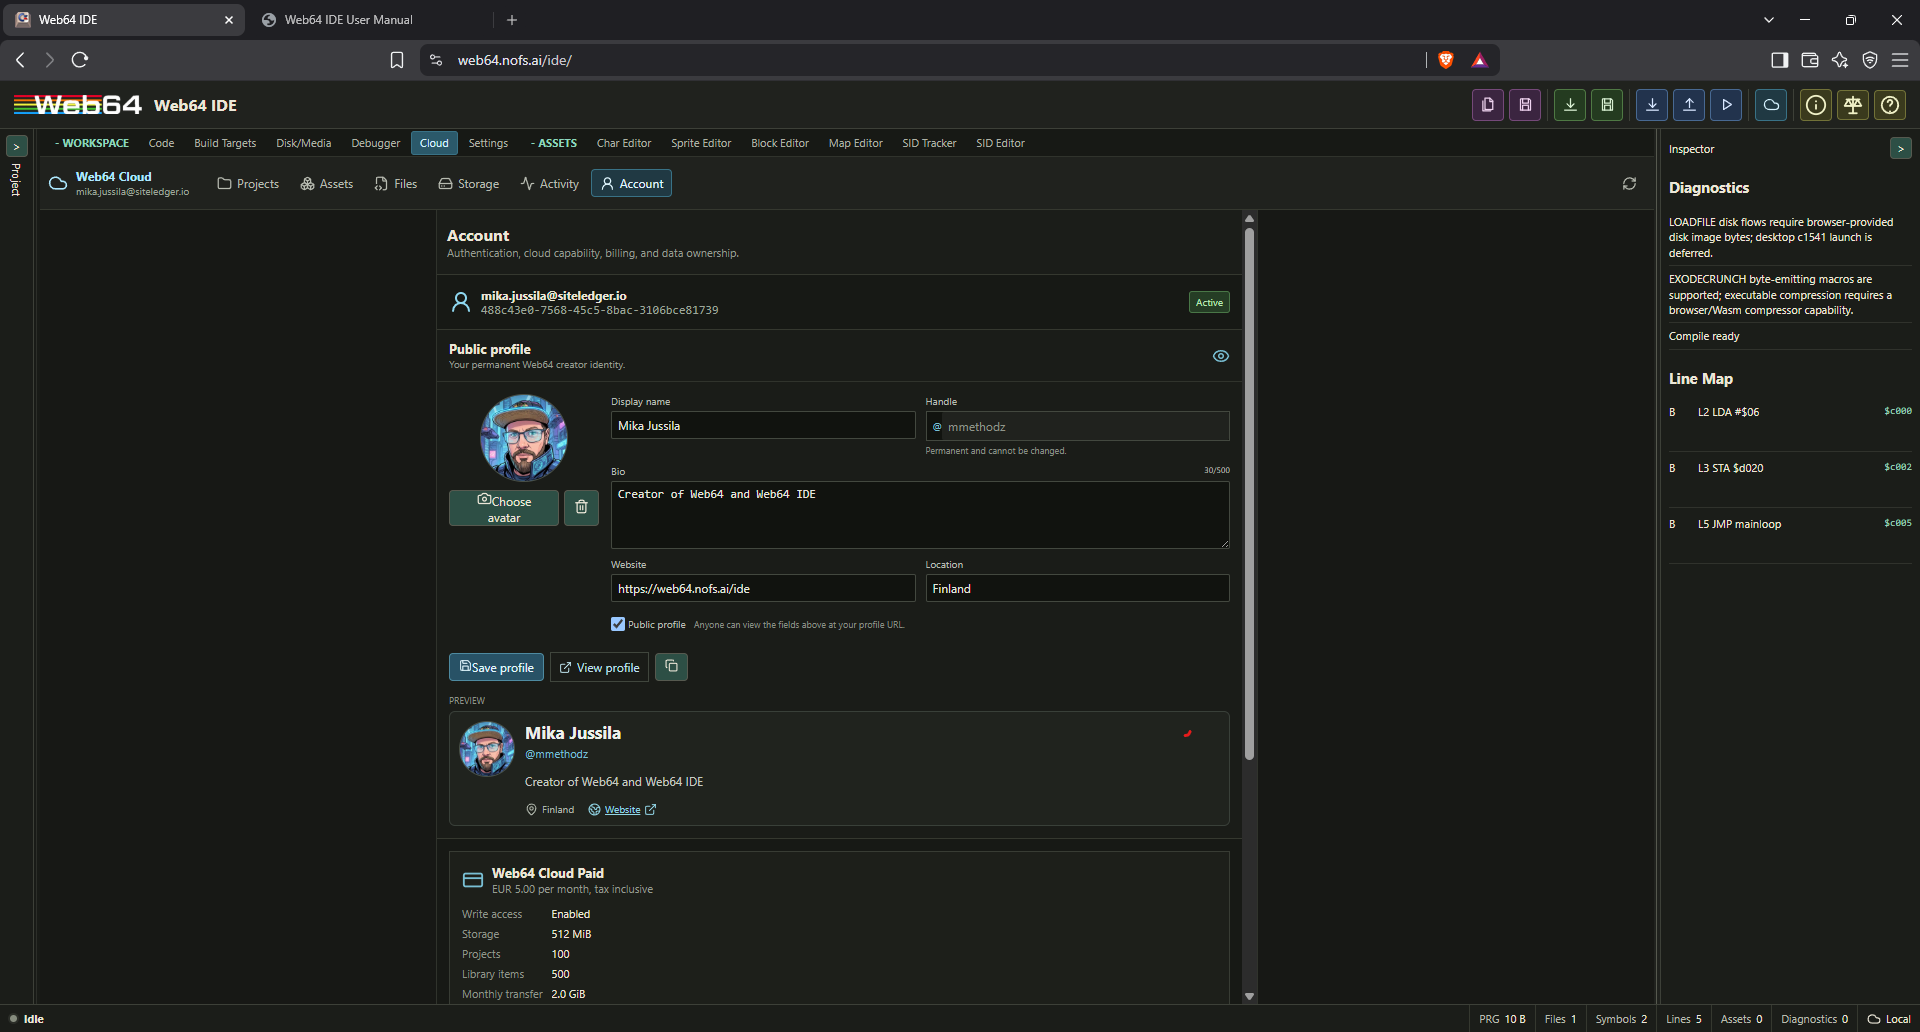The image size is (1920, 1032).
Task: Open the browser tab search dropdown
Action: (1768, 20)
